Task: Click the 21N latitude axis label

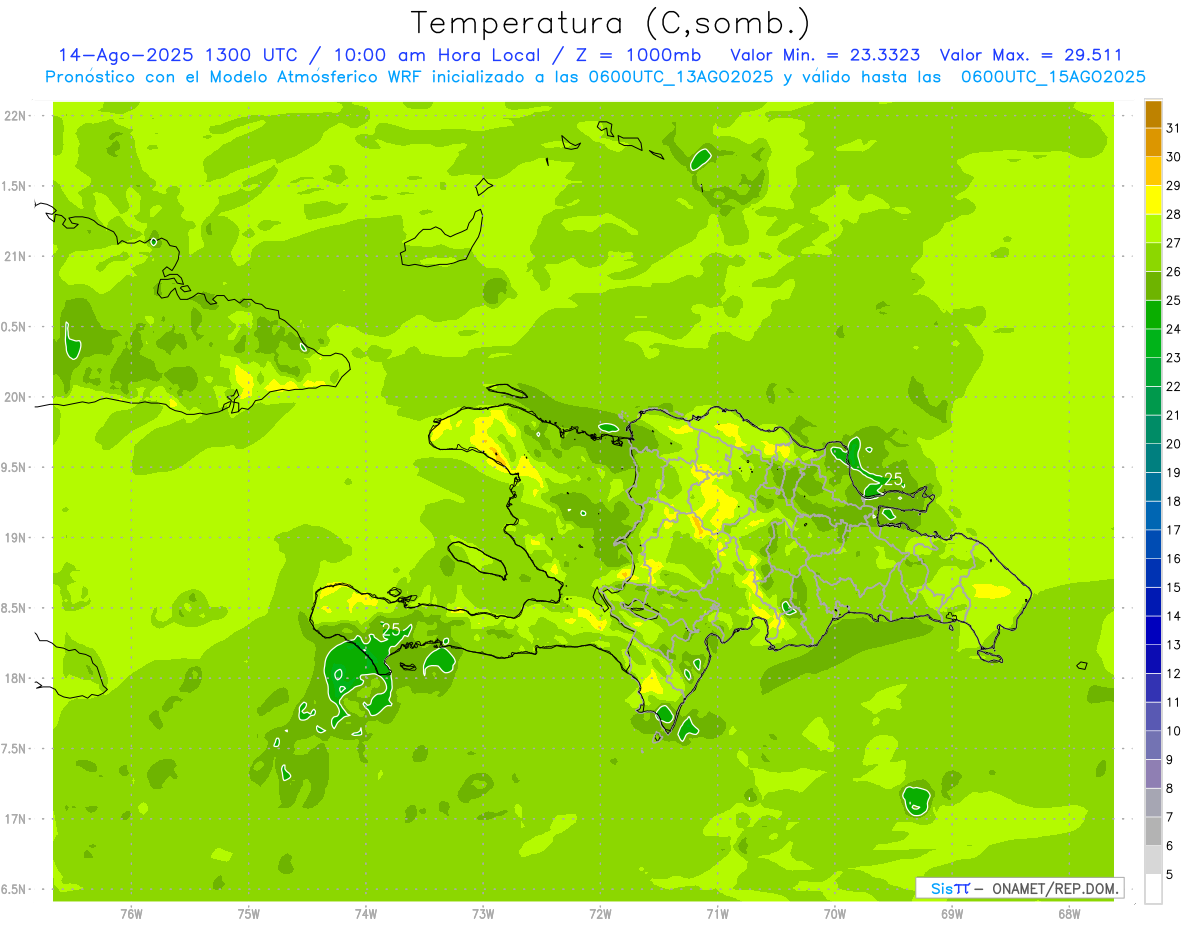Action: coord(16,257)
